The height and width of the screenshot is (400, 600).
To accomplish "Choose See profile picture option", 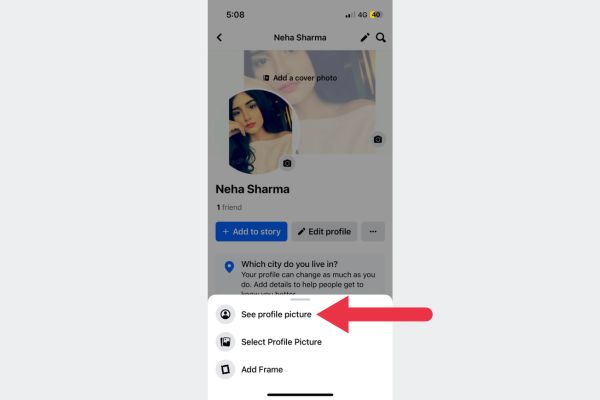I will (x=276, y=314).
